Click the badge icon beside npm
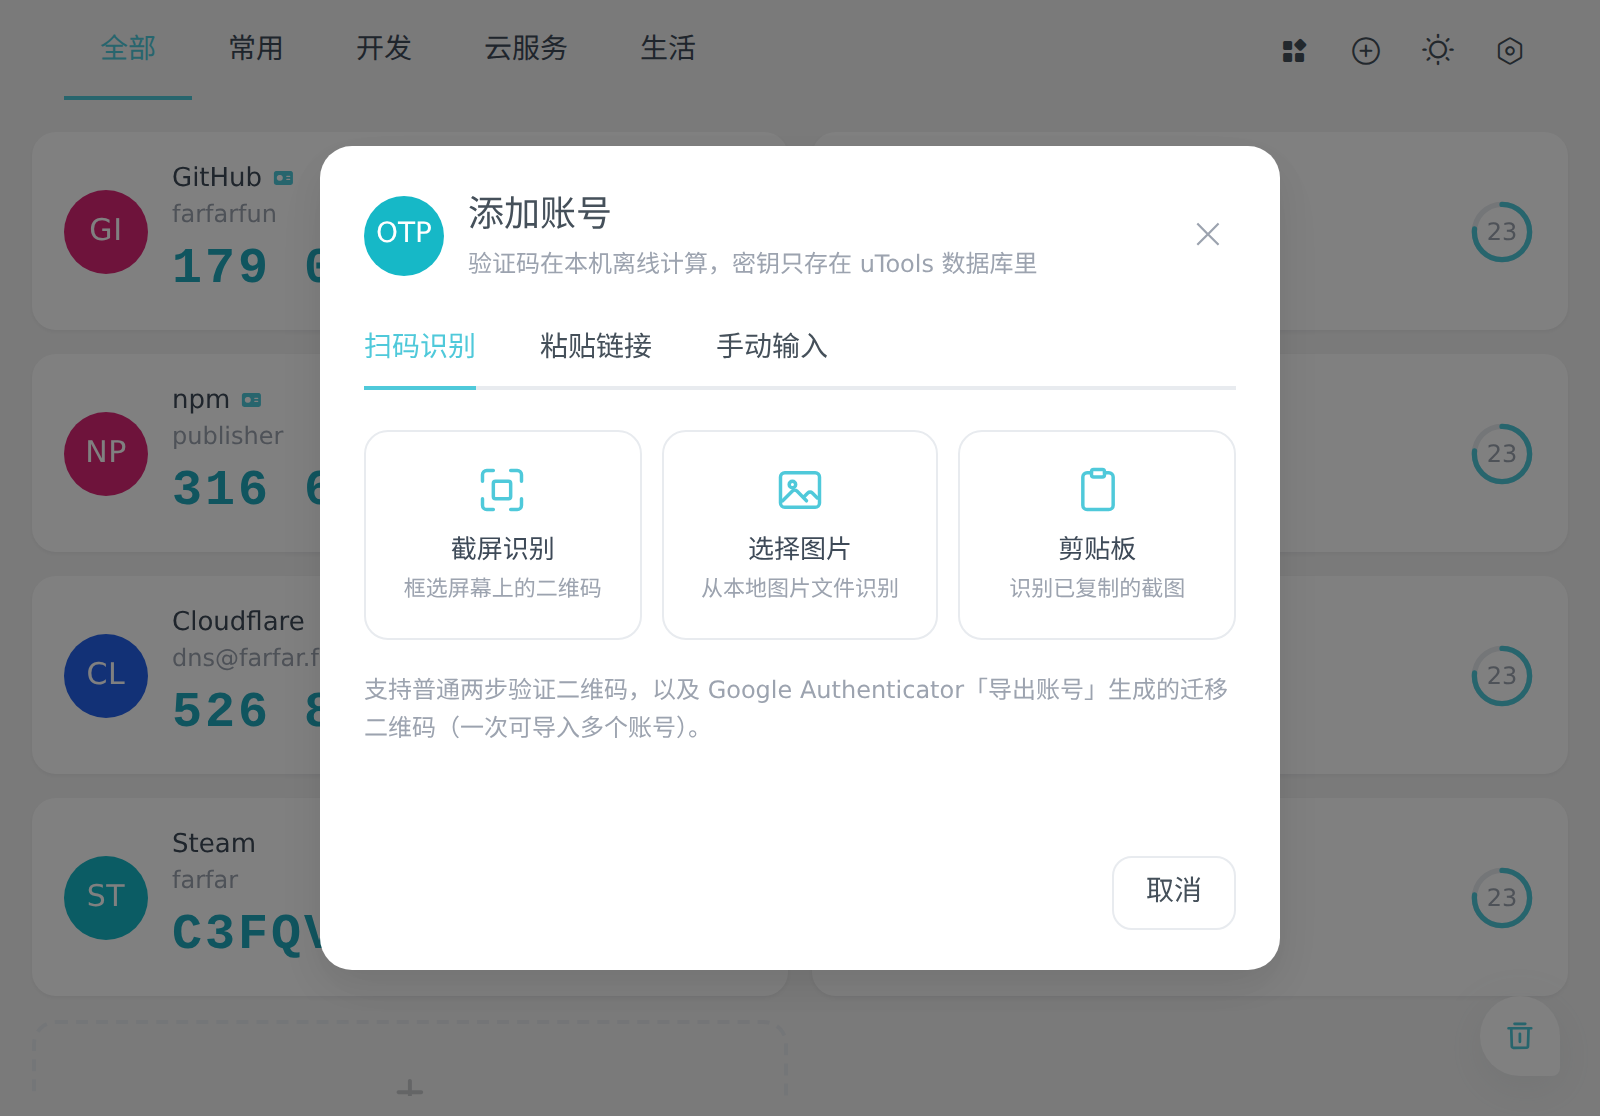 pyautogui.click(x=252, y=400)
